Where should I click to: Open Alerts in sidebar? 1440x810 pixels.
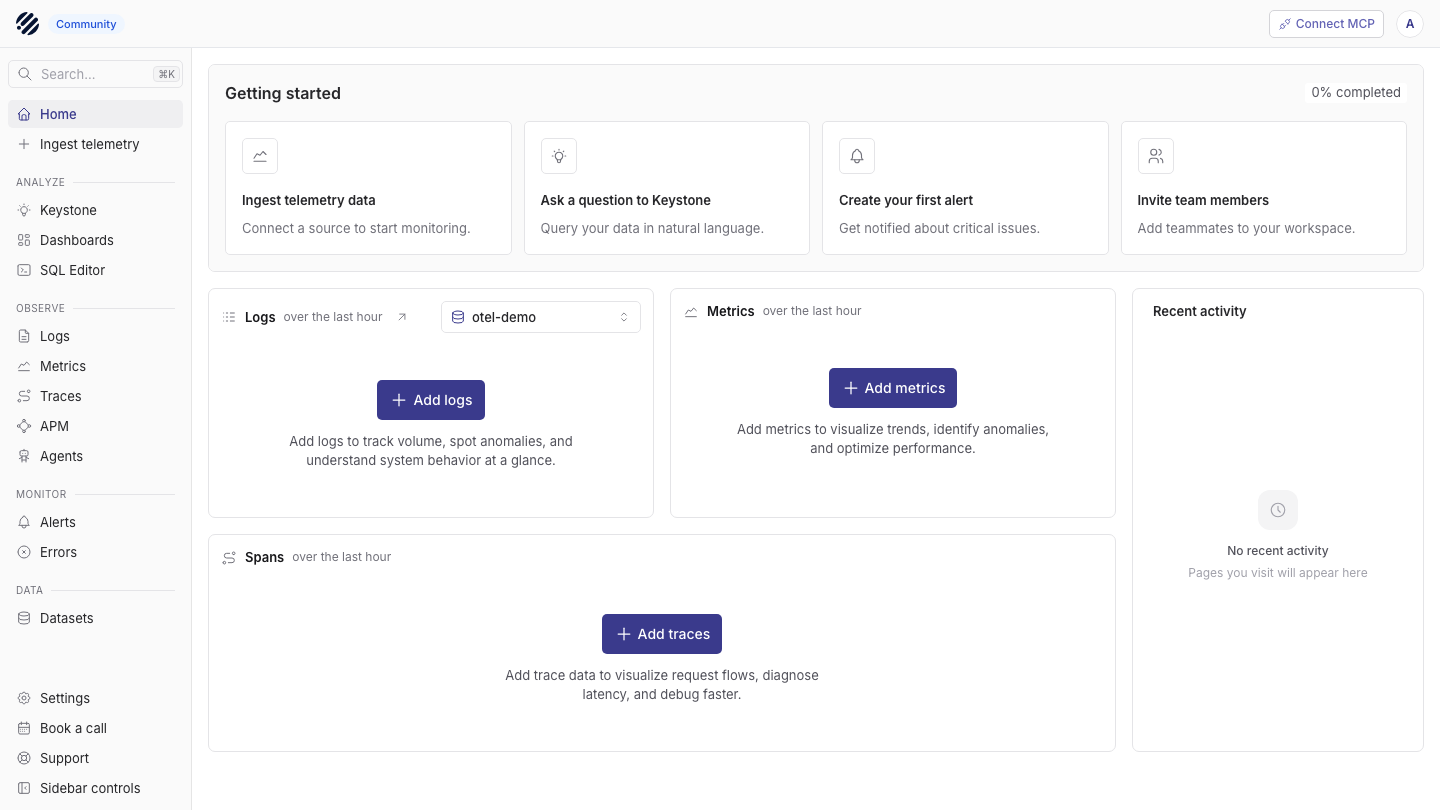pyautogui.click(x=95, y=522)
